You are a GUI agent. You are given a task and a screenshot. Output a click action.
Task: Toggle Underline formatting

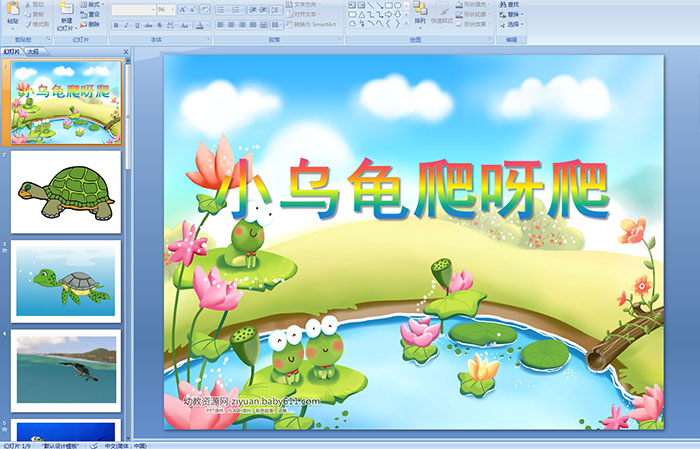click(137, 25)
